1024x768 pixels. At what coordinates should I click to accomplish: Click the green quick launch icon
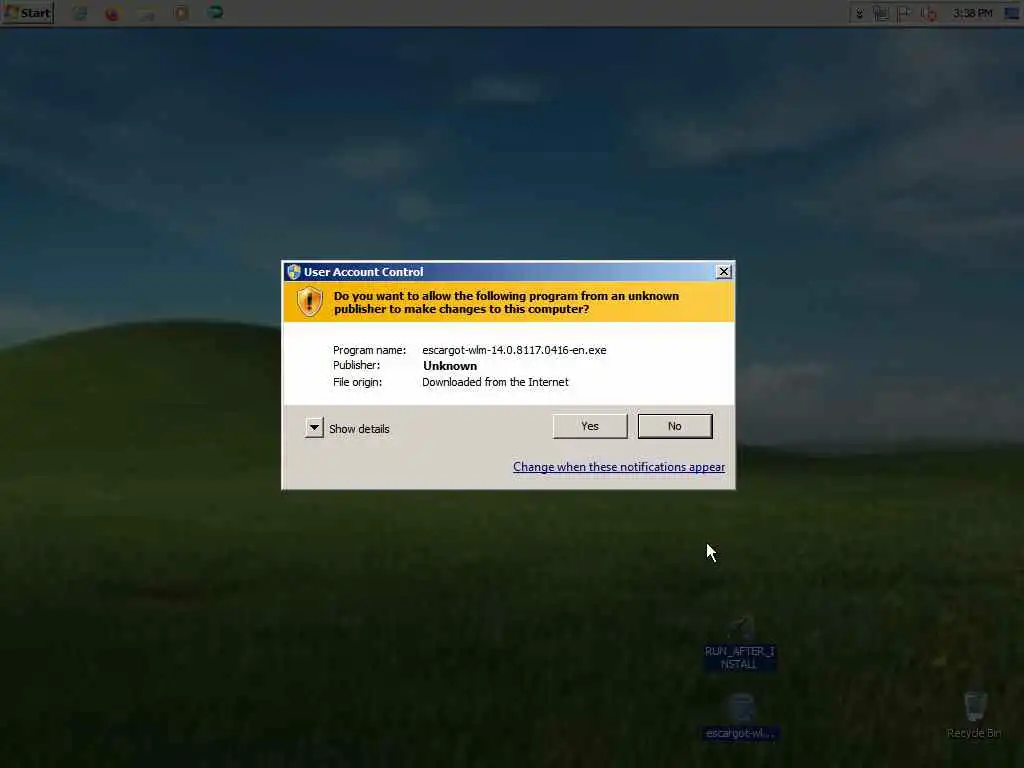pos(215,12)
